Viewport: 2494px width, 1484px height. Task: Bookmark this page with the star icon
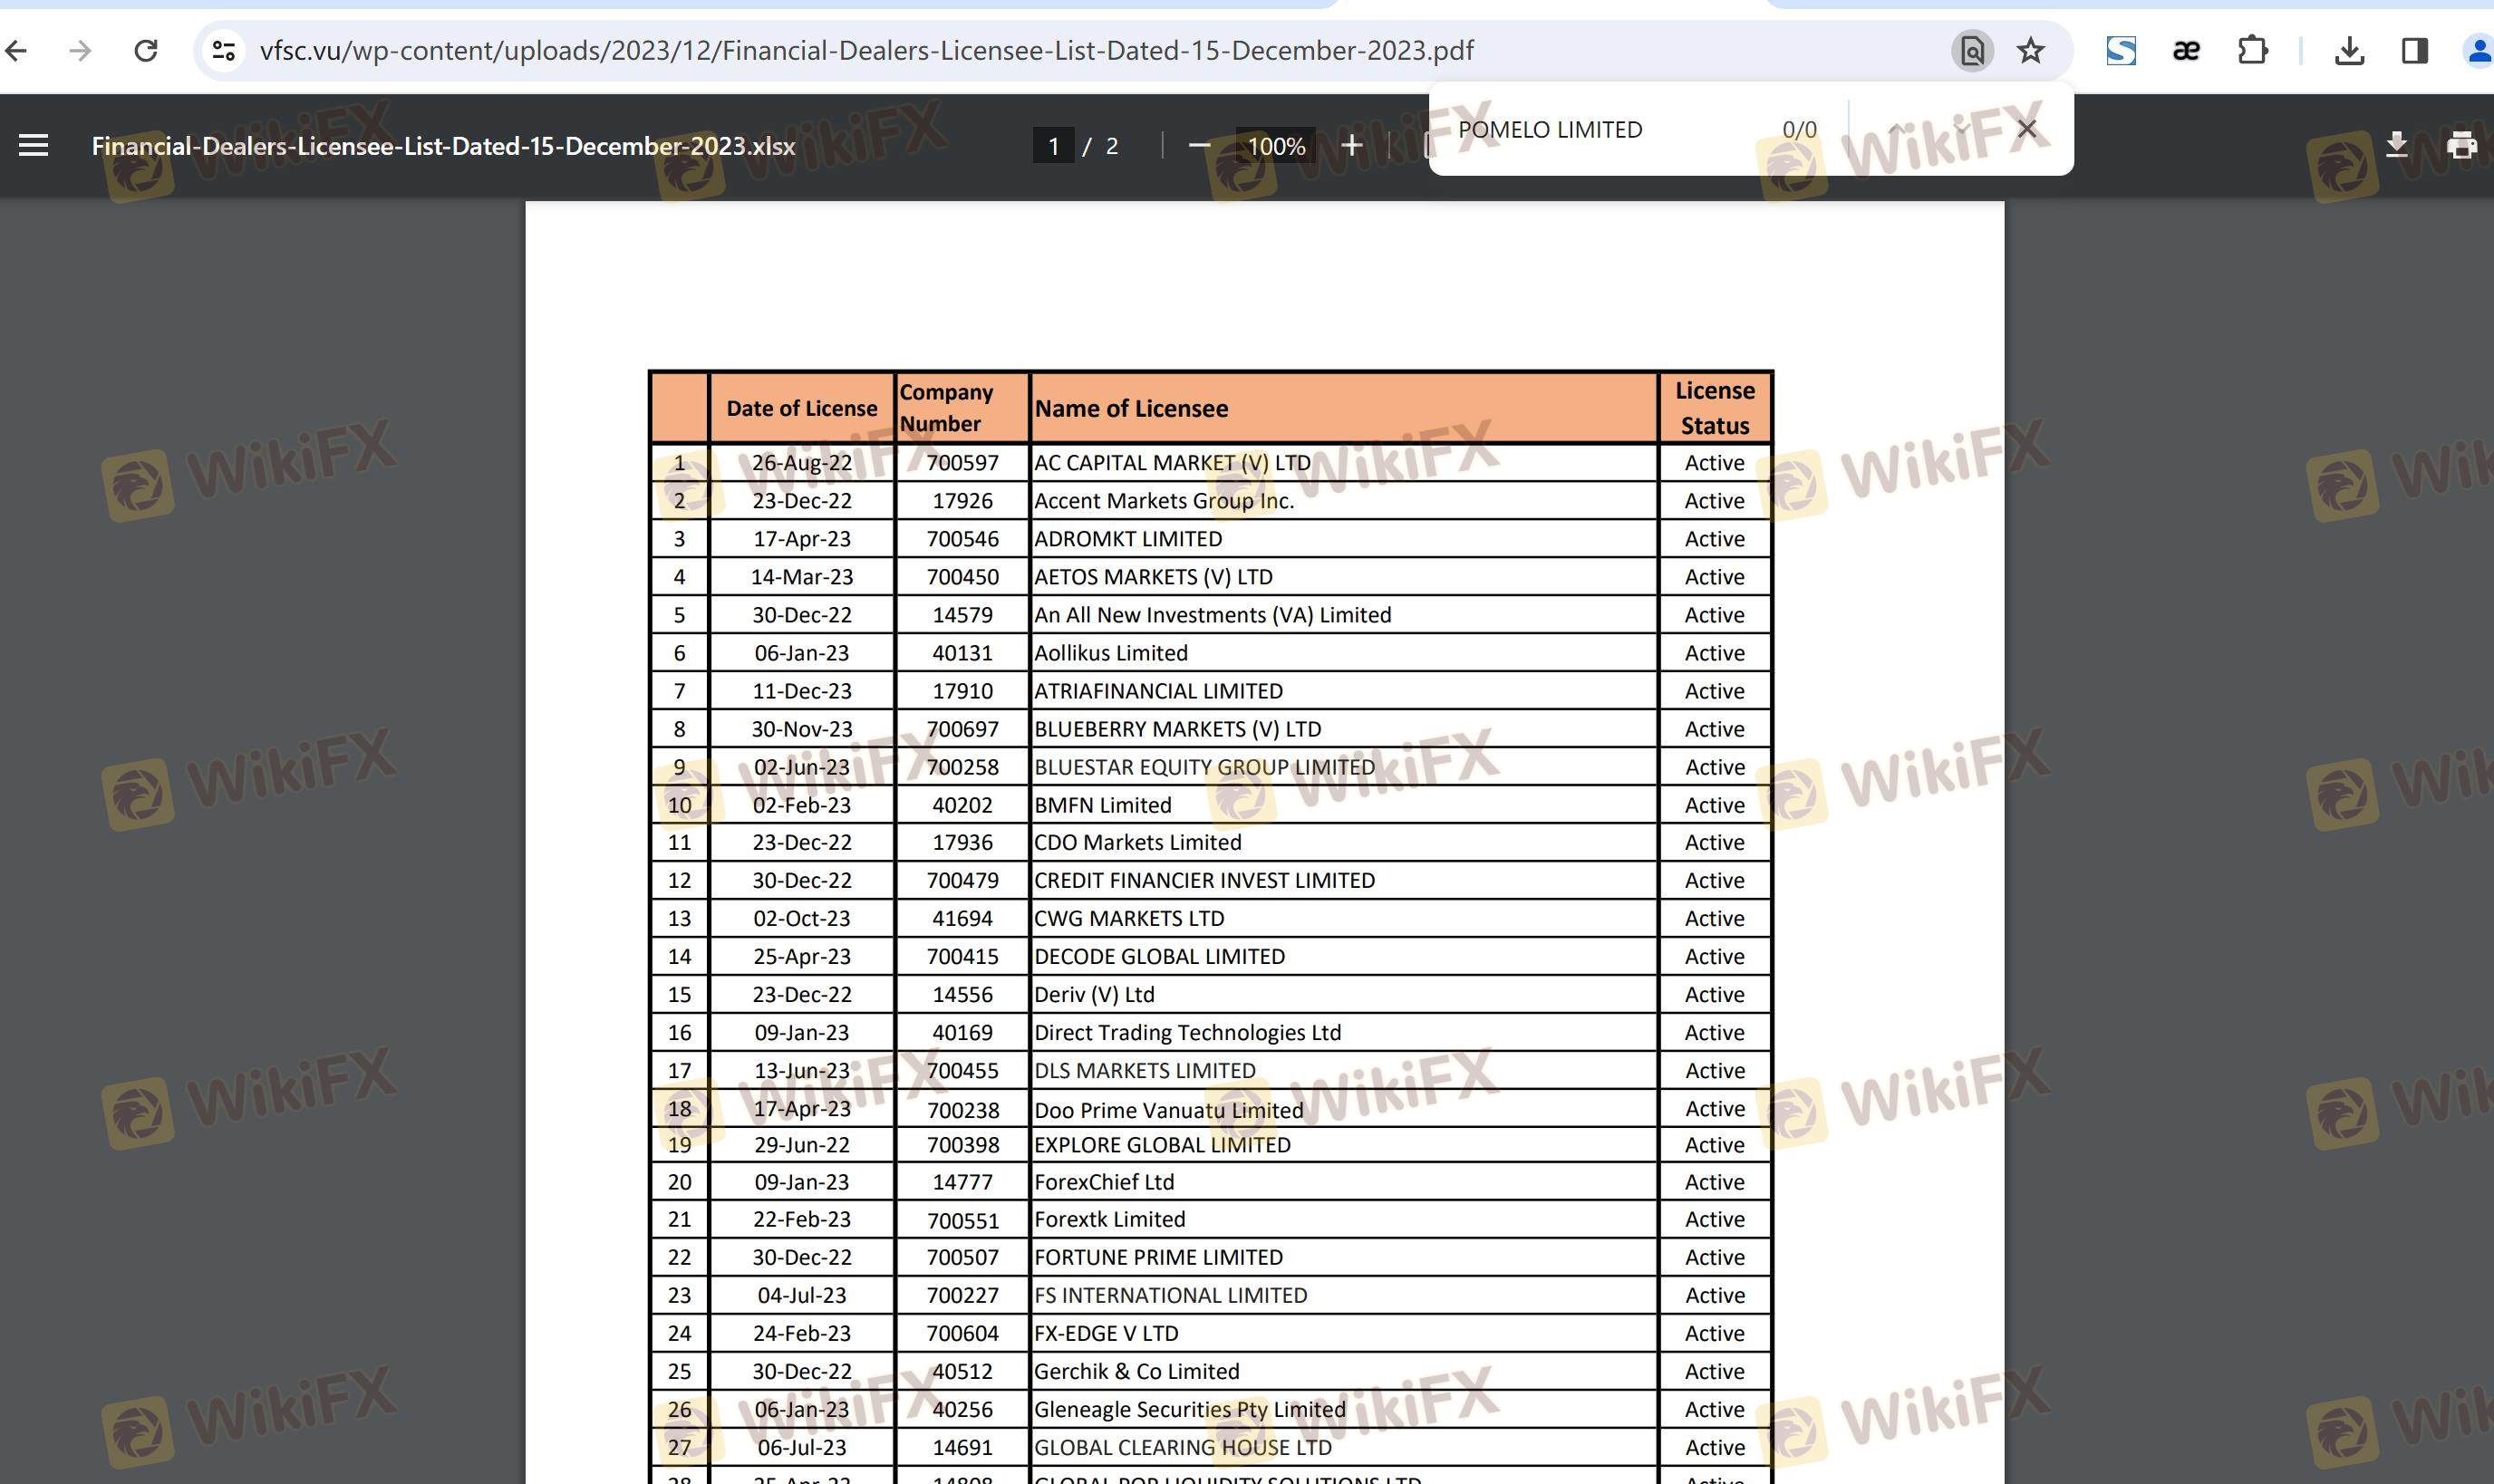[x=2030, y=51]
